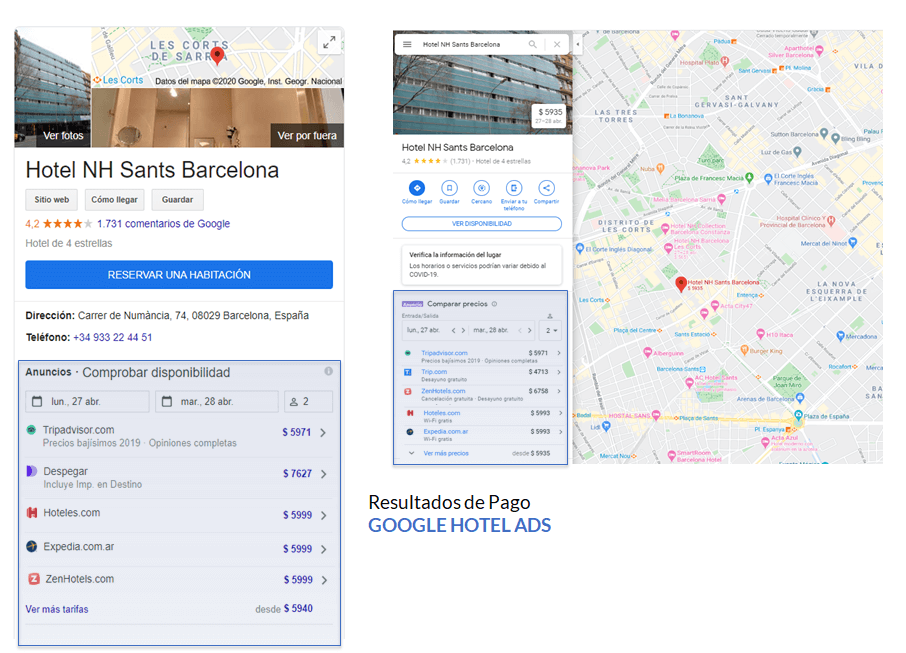Open the Trip.com $ 4713 offer
Image resolution: width=906 pixels, height=653 pixels.
482,375
